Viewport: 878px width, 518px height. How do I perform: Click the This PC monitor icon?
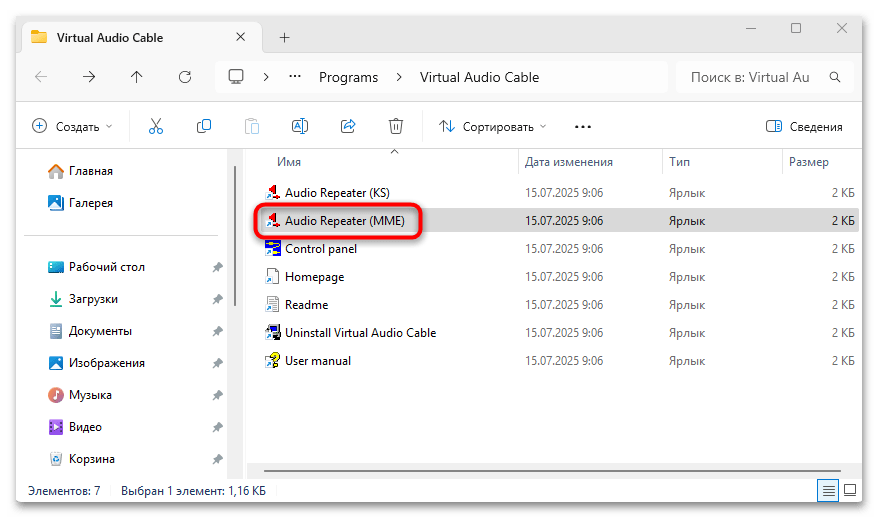pyautogui.click(x=236, y=77)
